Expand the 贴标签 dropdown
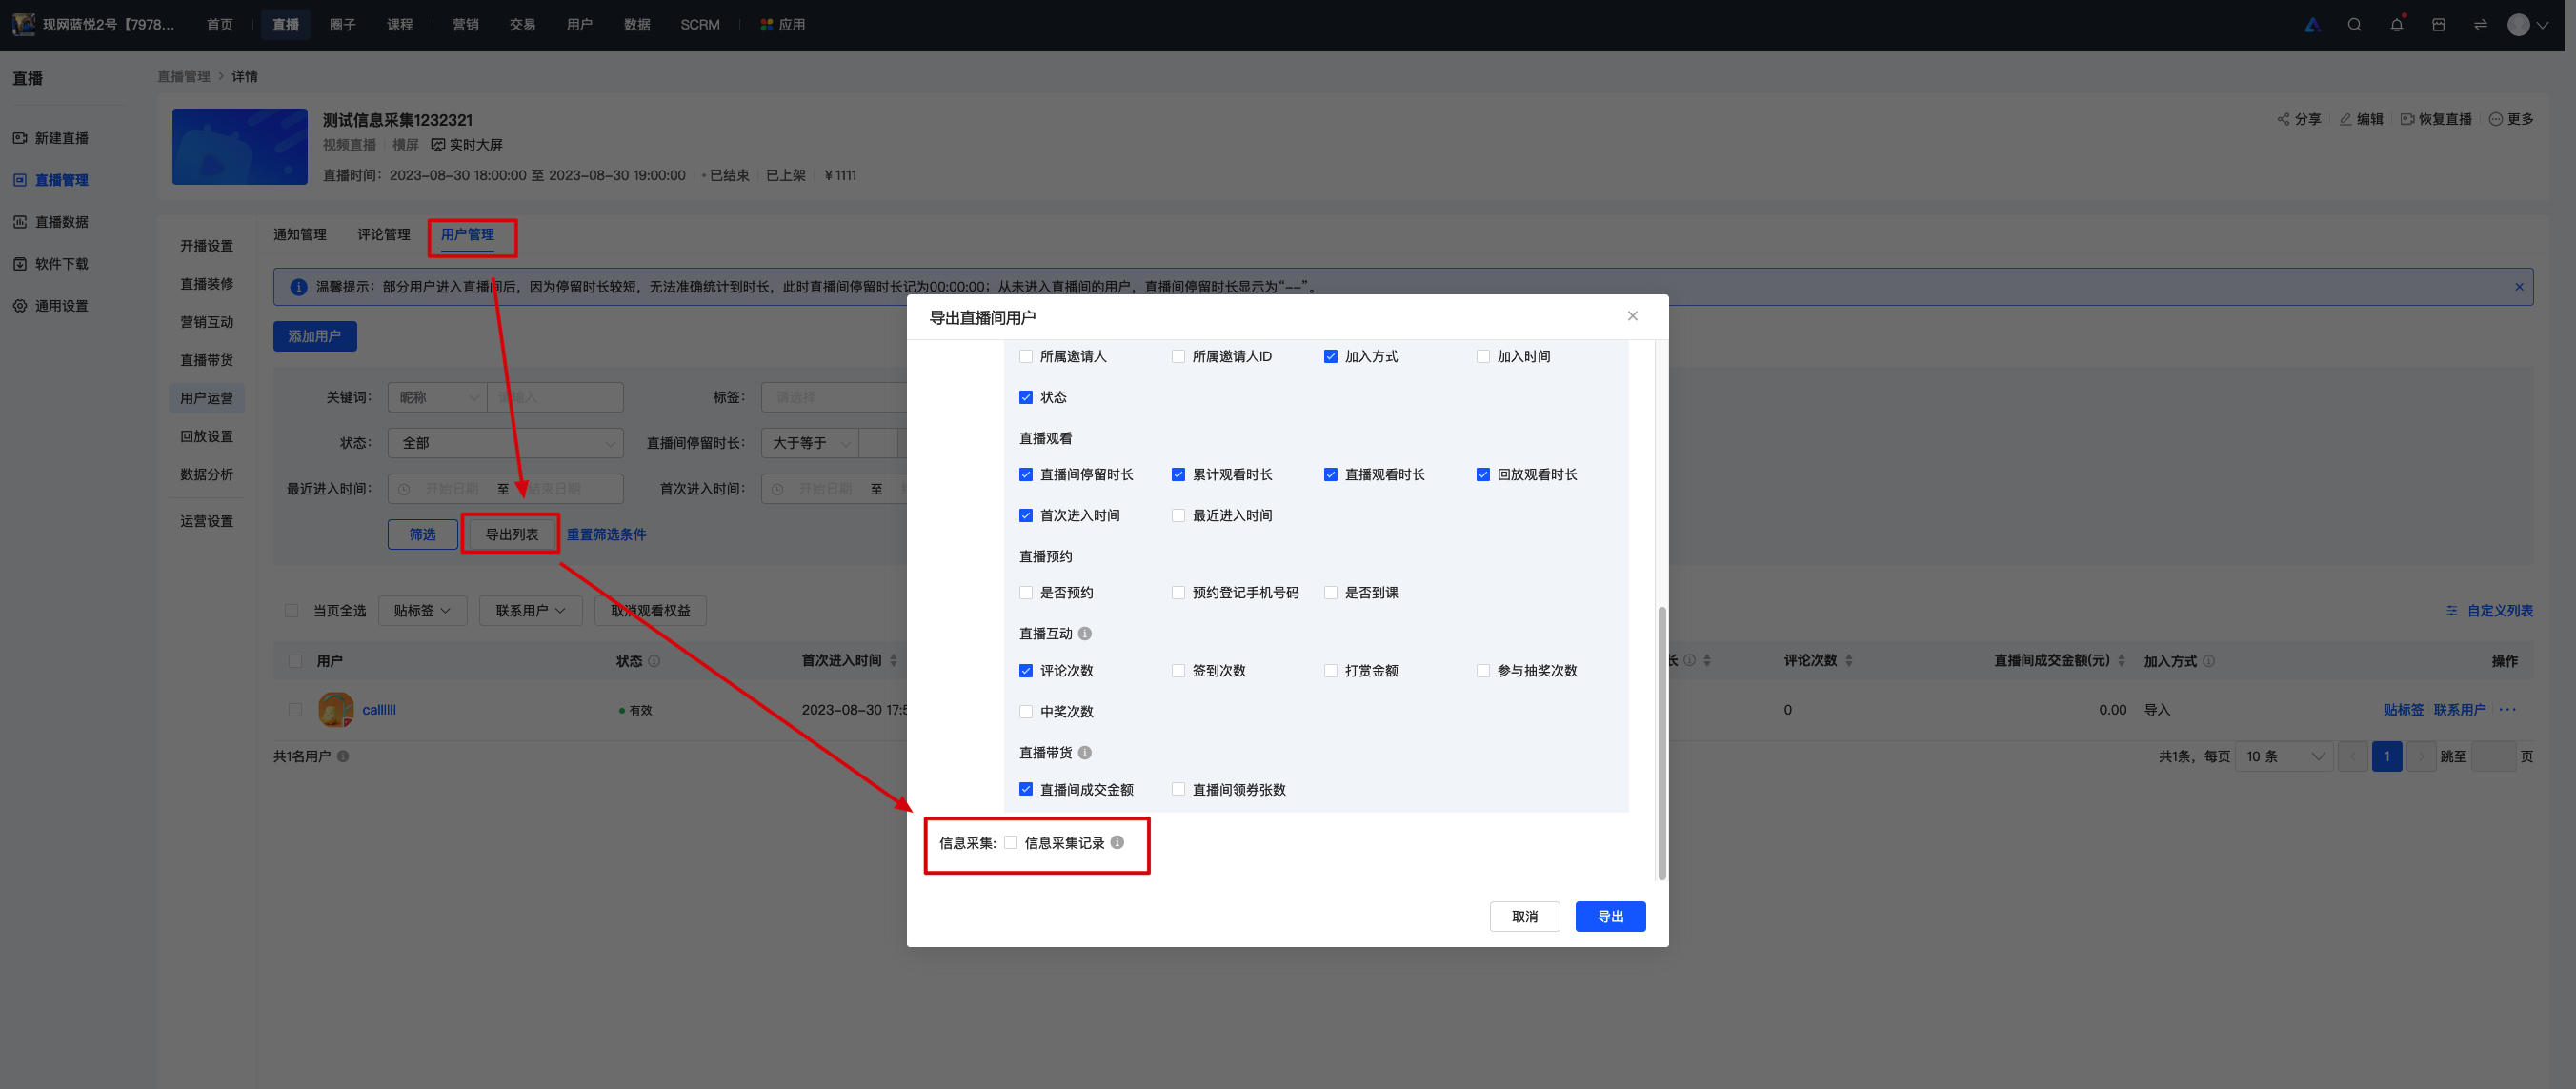Screen dimensions: 2576x1089 (422, 610)
